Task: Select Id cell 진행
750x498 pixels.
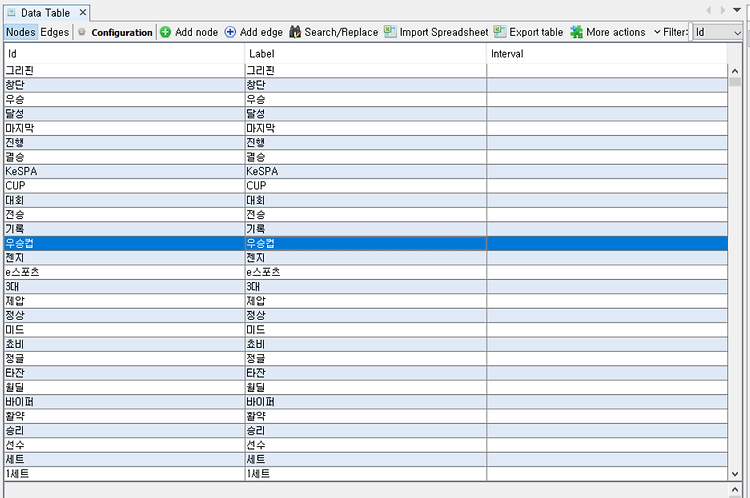Action: (124, 143)
